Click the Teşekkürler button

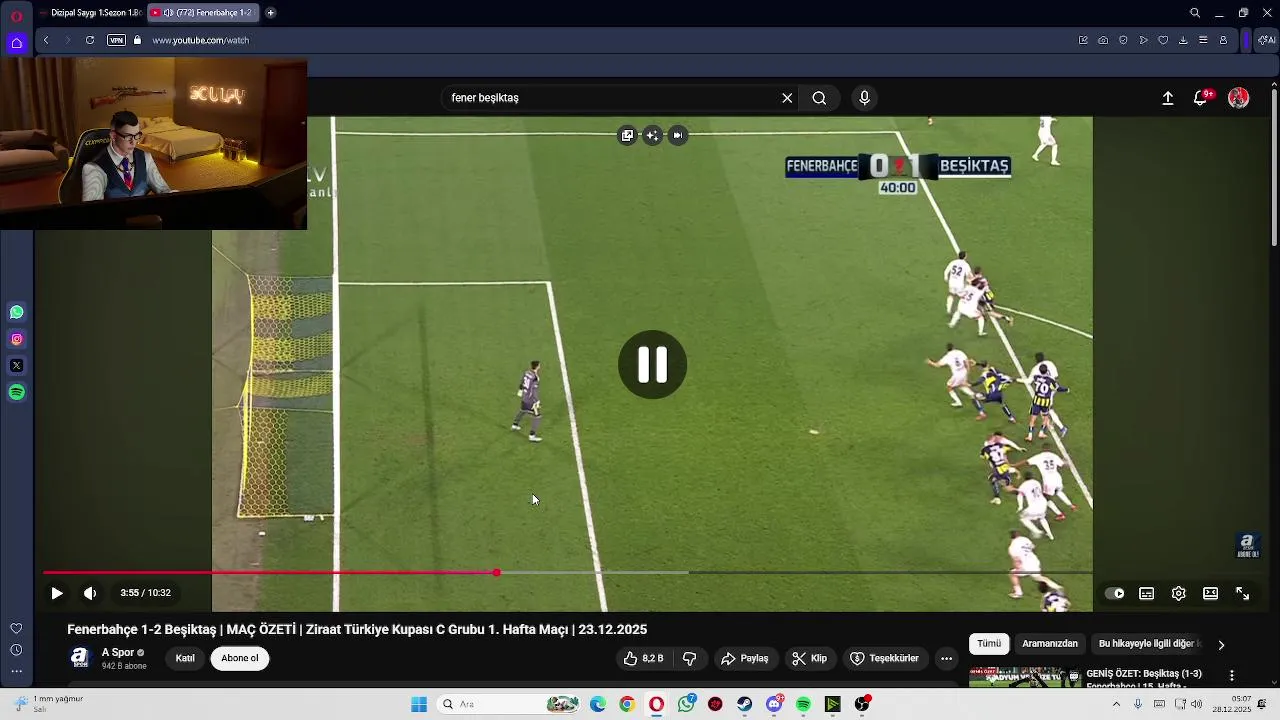coord(884,658)
